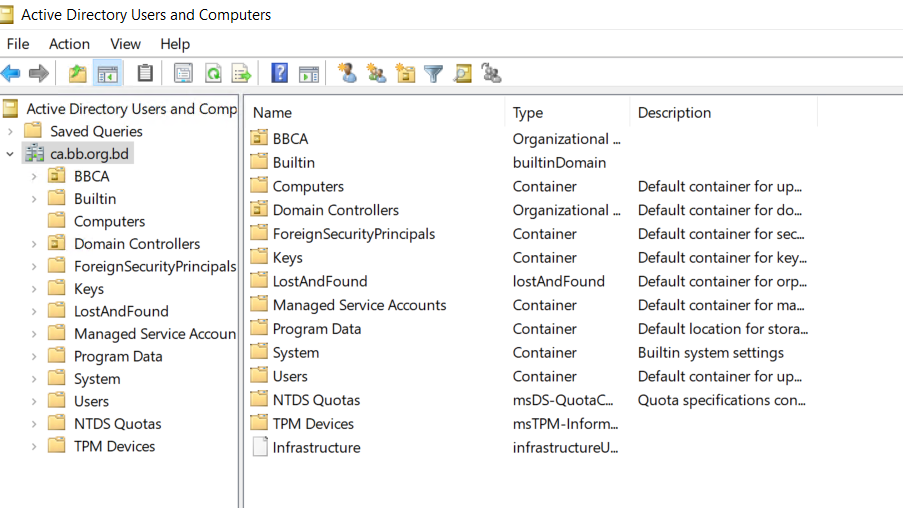This screenshot has height=508, width=903.
Task: Click the Forward arrow toolbar icon
Action: pyautogui.click(x=39, y=73)
